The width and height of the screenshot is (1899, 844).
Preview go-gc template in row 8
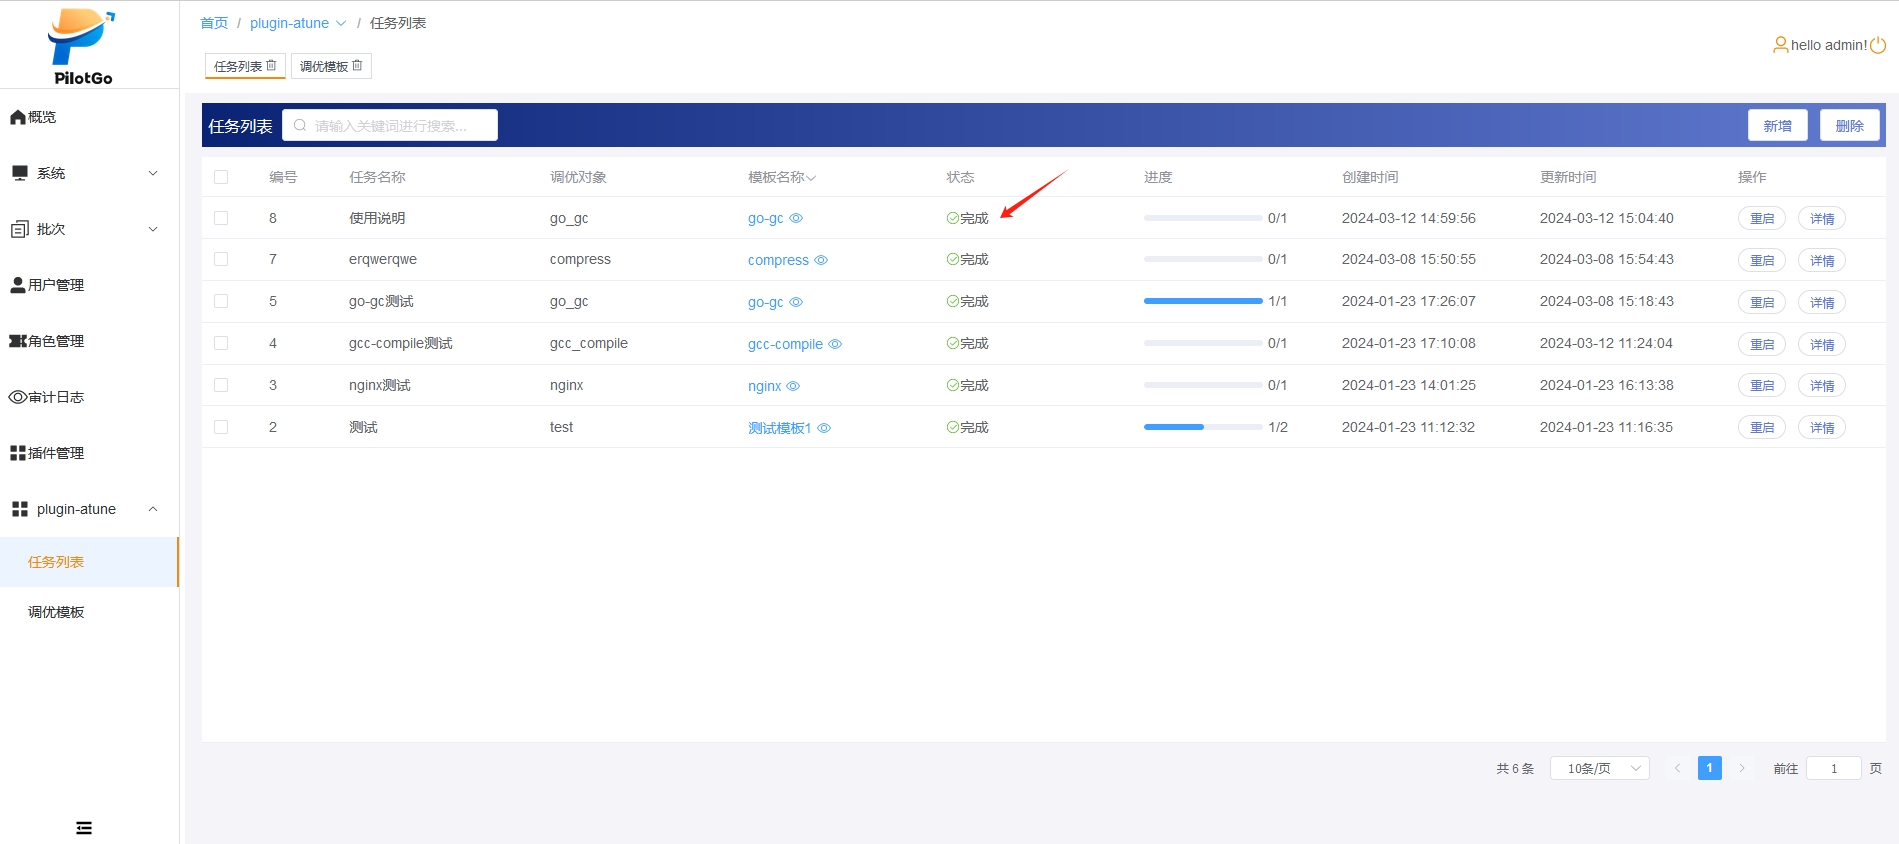[796, 218]
